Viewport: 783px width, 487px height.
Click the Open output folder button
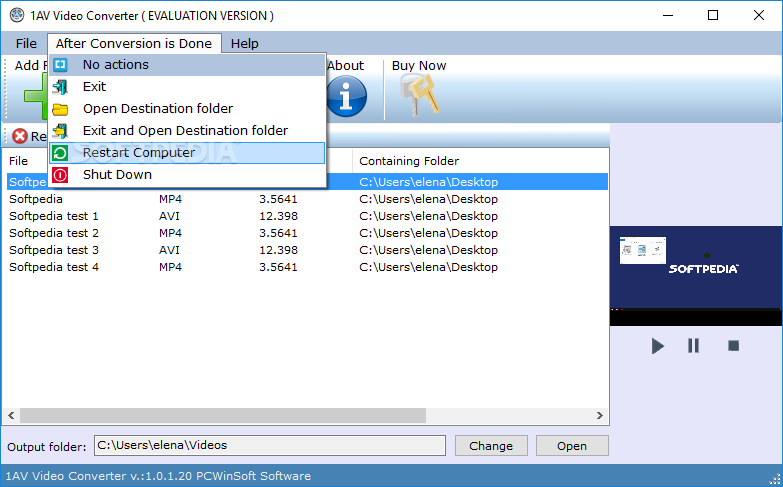(x=572, y=446)
